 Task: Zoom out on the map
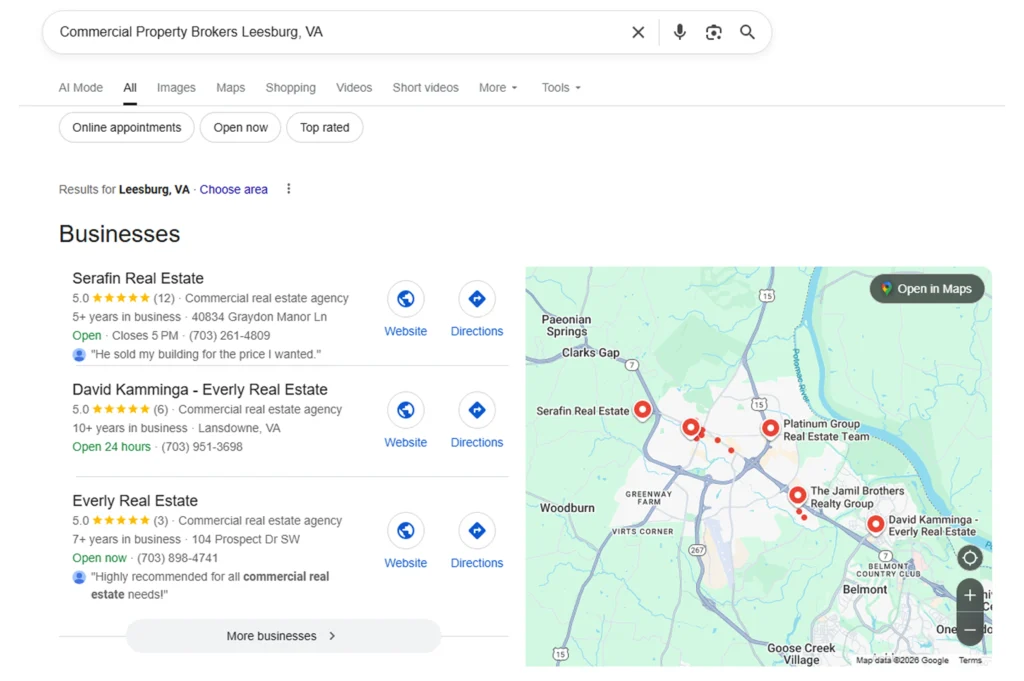pyautogui.click(x=969, y=630)
